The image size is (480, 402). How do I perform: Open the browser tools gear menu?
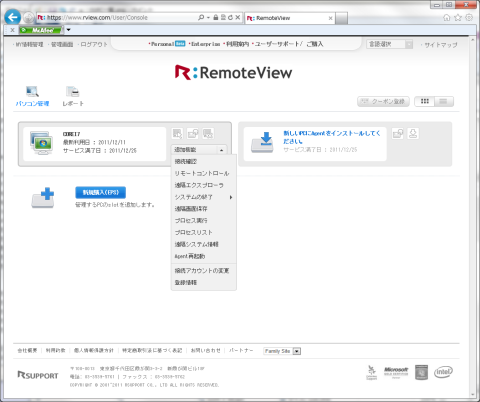coord(469,17)
